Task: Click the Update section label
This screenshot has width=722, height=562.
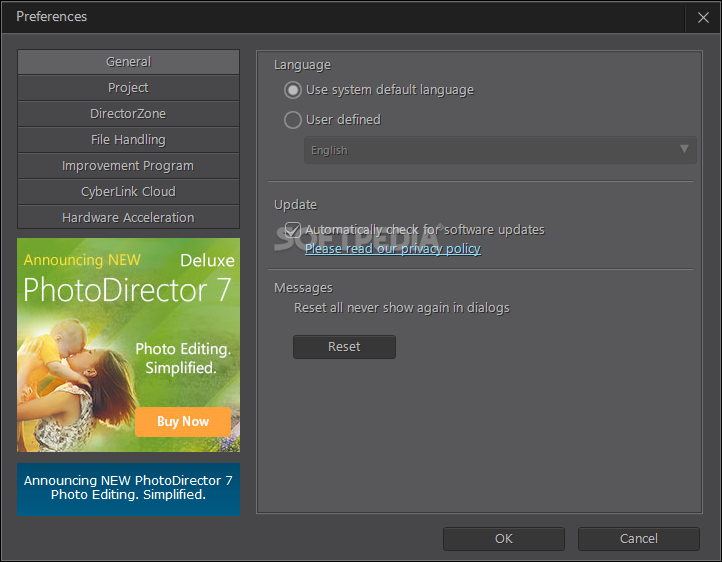Action: (x=296, y=204)
